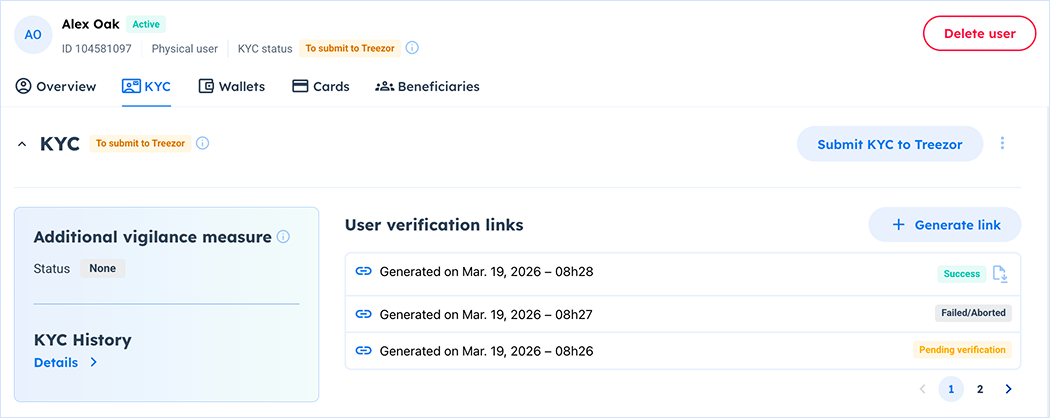Viewport: 1050px width, 418px height.
Task: Switch to the Beneficiaries tab
Action: pos(427,86)
